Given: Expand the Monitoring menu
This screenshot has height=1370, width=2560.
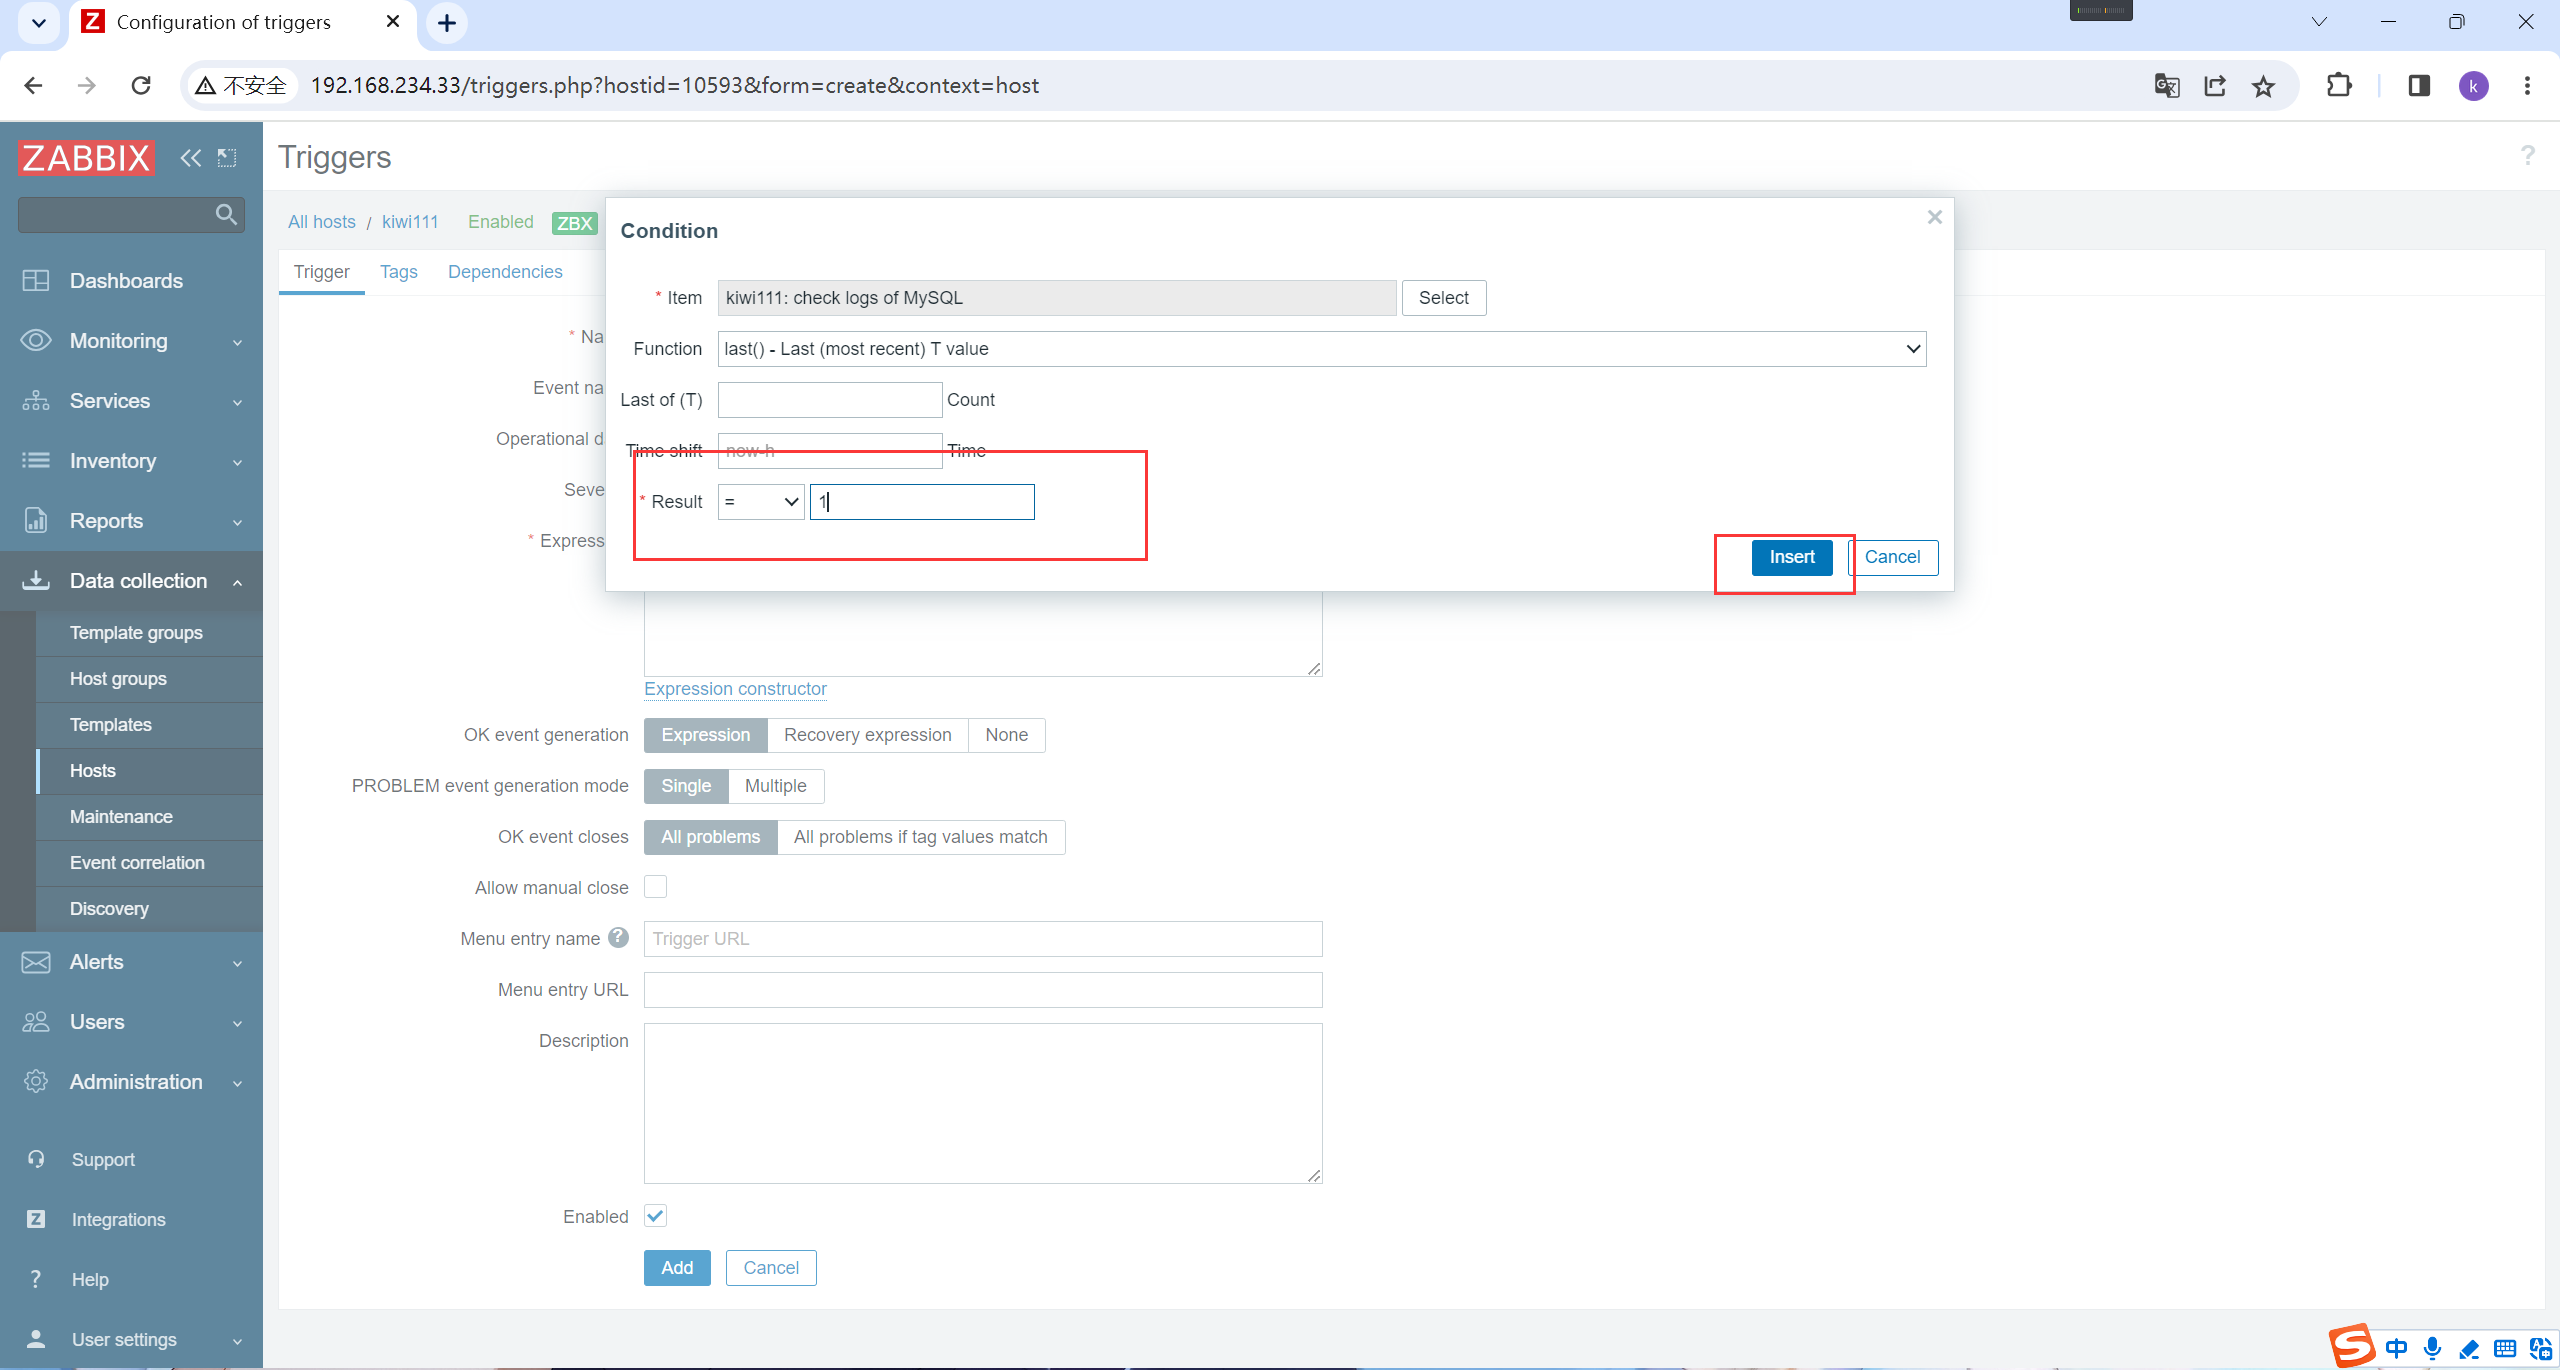Looking at the screenshot, I should [x=131, y=341].
